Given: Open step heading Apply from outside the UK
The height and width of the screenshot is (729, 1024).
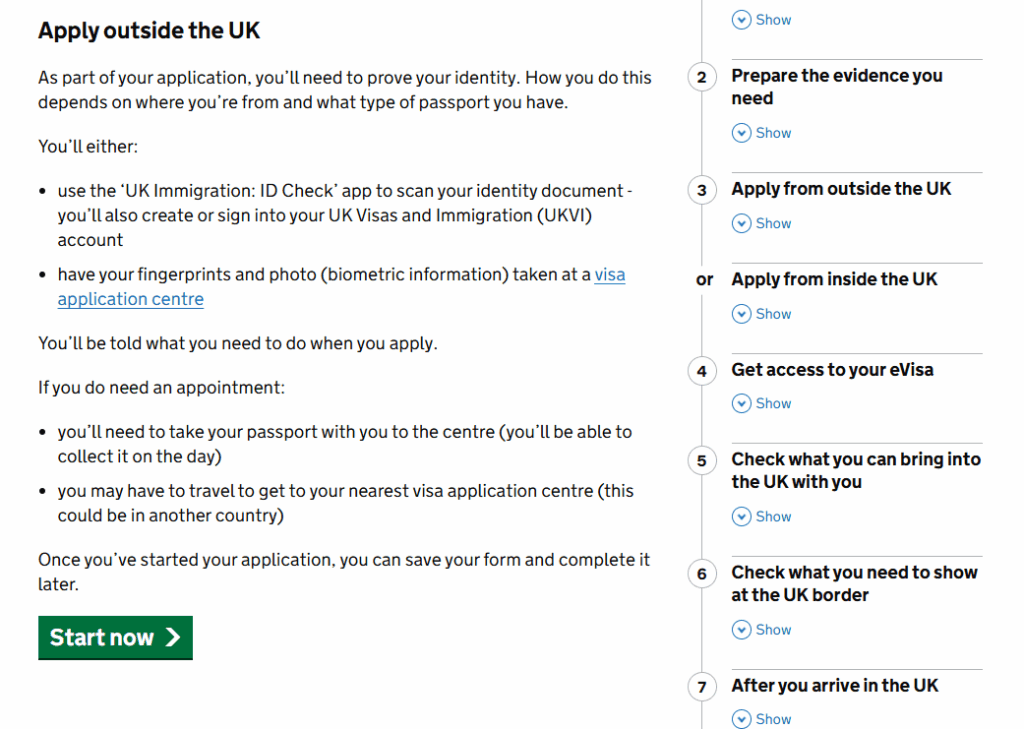Looking at the screenshot, I should (841, 189).
